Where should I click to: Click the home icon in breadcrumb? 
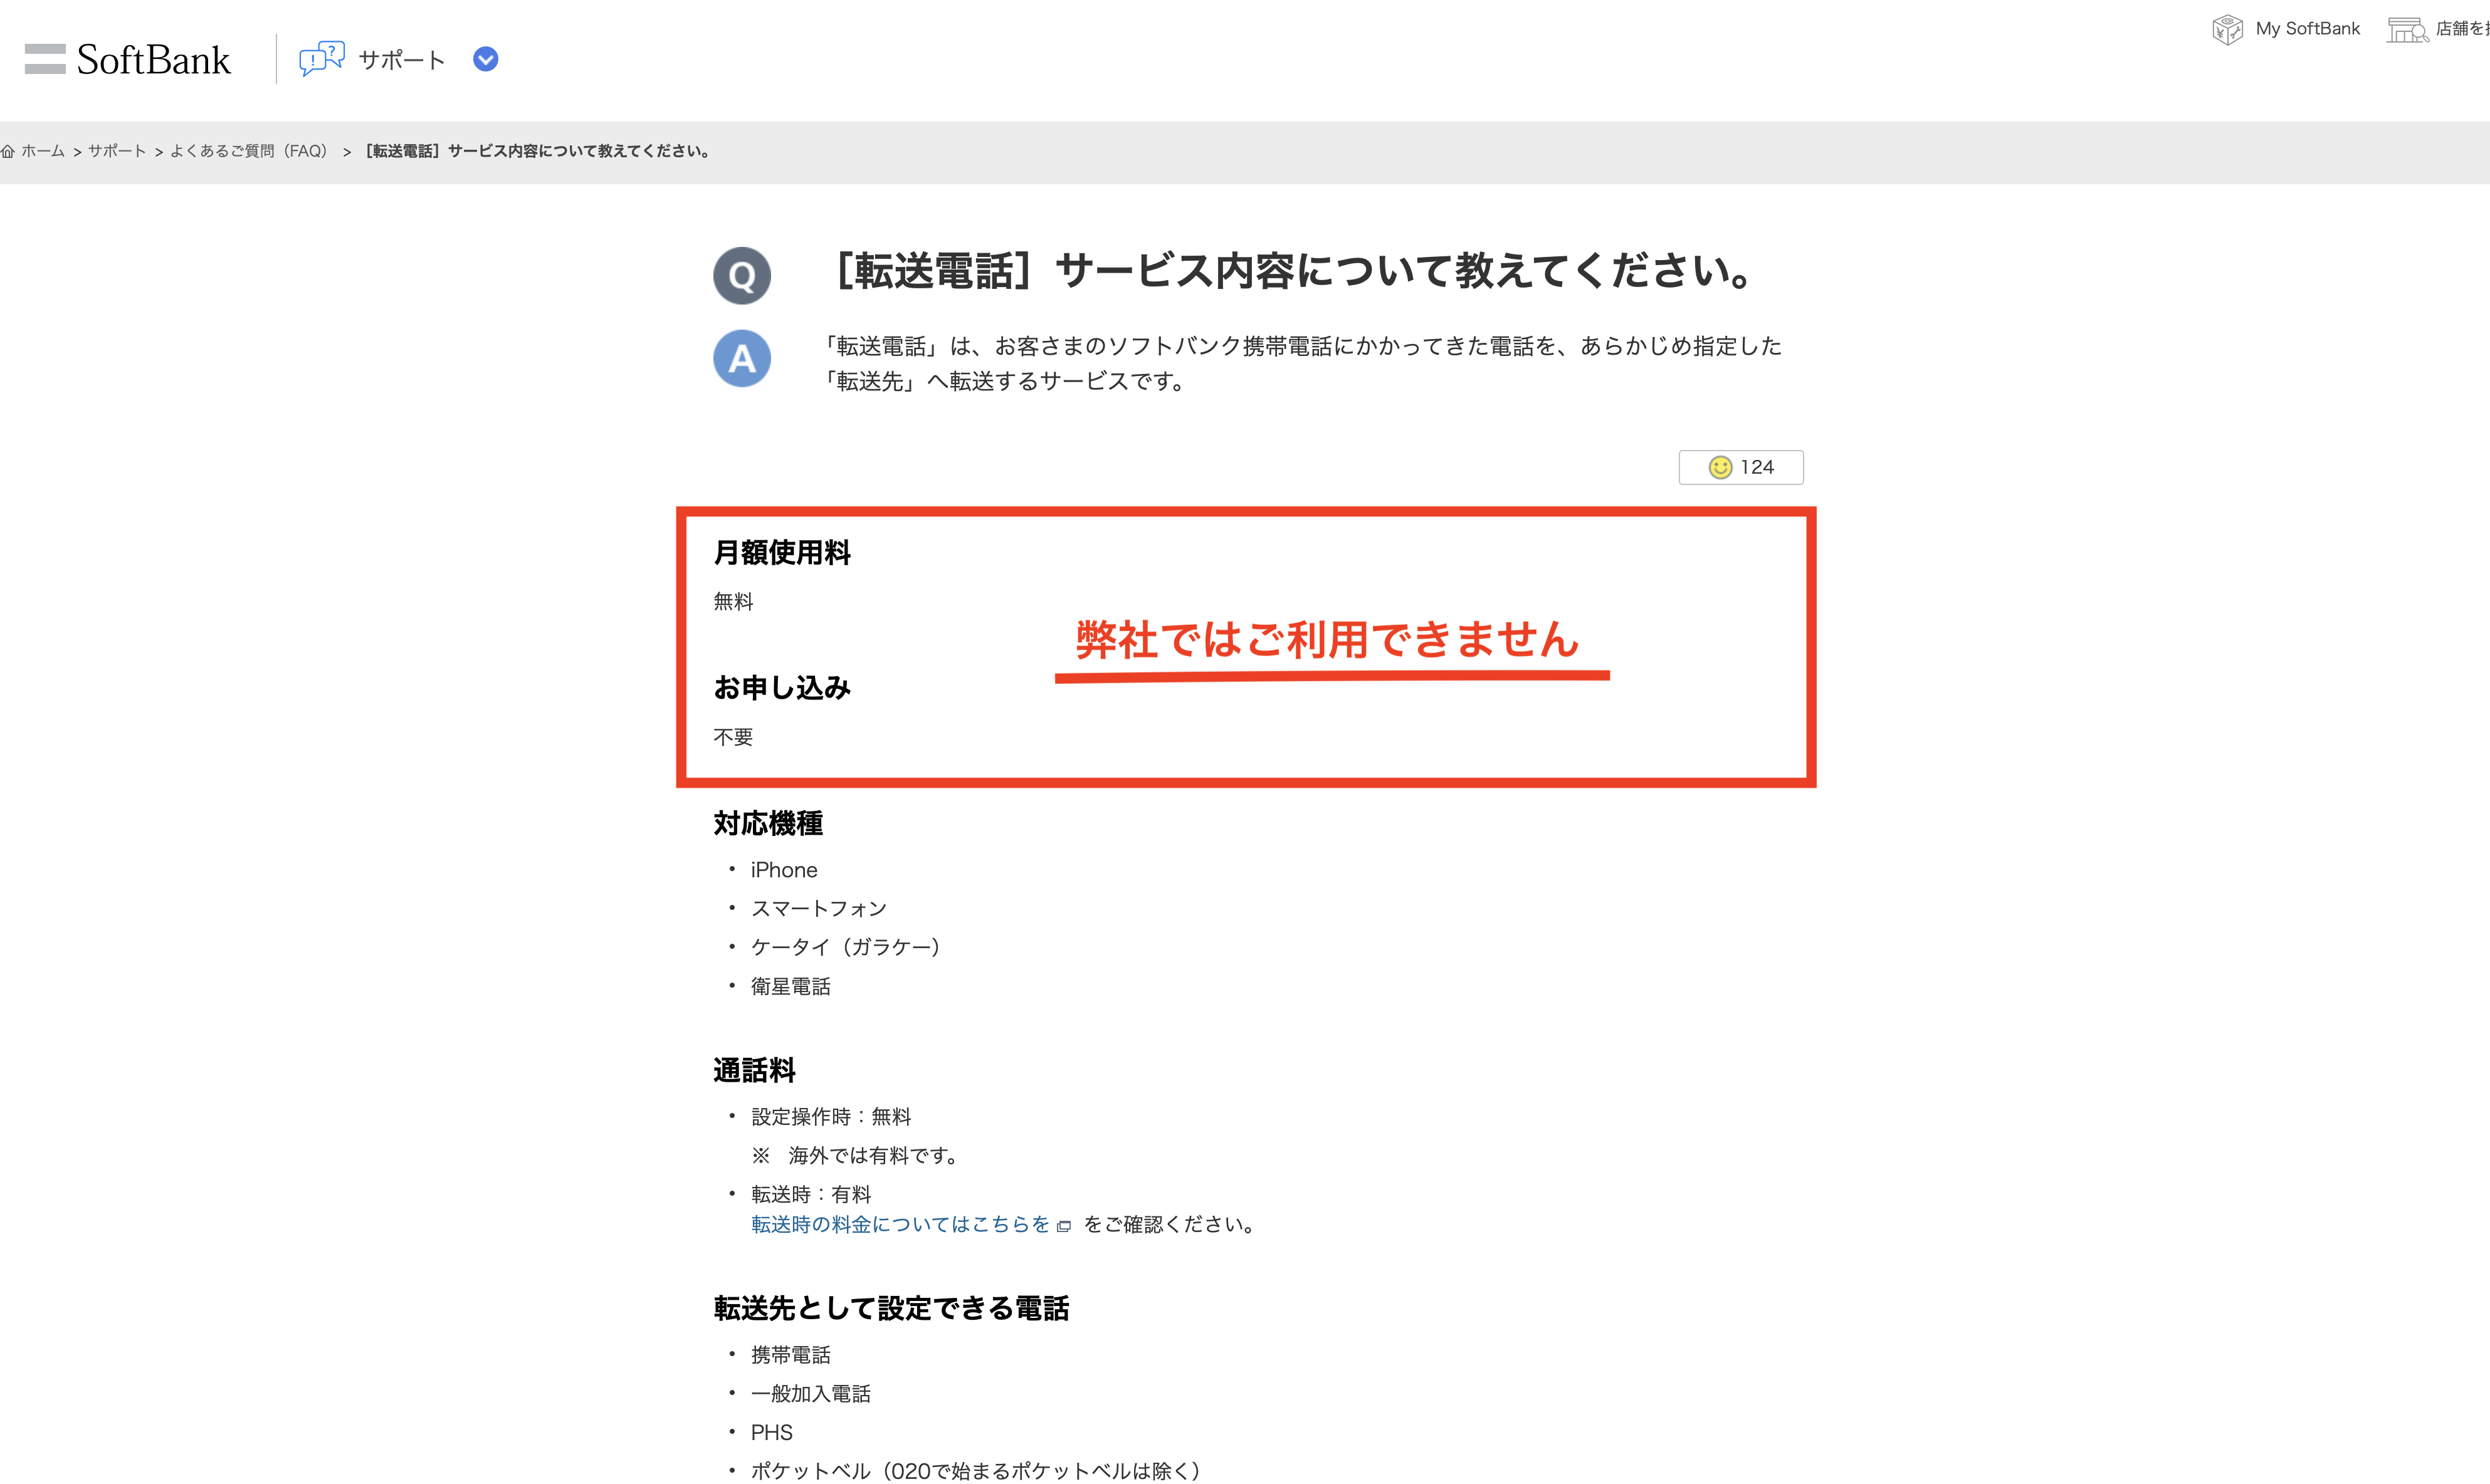click(x=8, y=151)
